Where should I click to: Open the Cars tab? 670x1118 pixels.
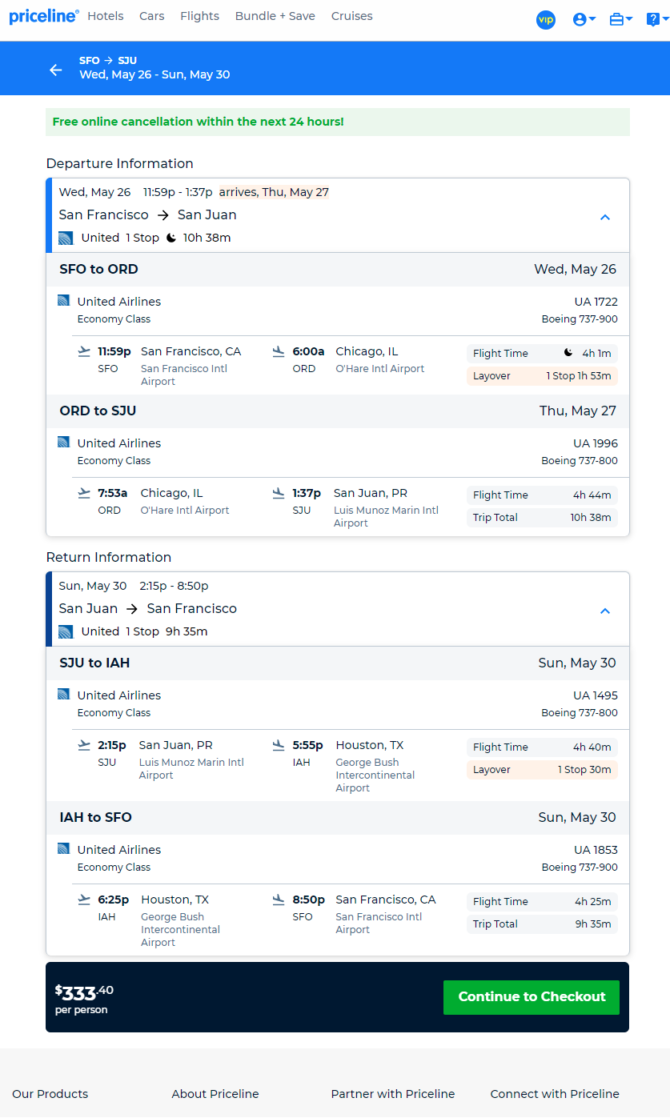pos(152,16)
